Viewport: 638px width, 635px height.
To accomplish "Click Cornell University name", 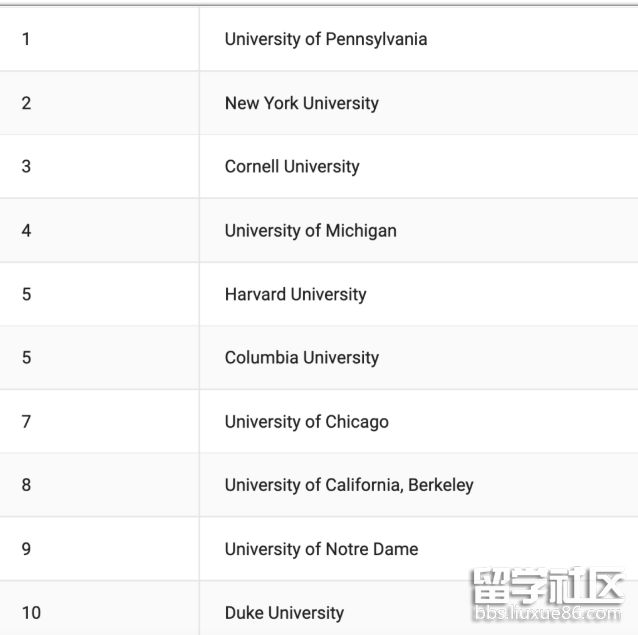I will point(292,167).
